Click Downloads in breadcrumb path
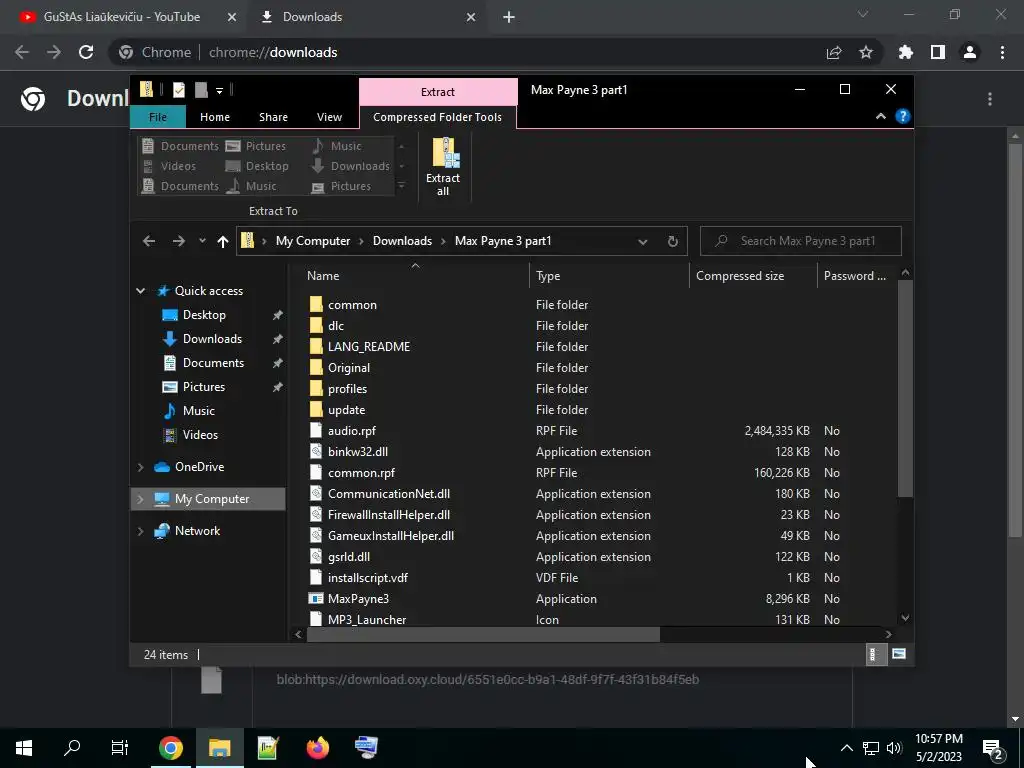 point(402,241)
